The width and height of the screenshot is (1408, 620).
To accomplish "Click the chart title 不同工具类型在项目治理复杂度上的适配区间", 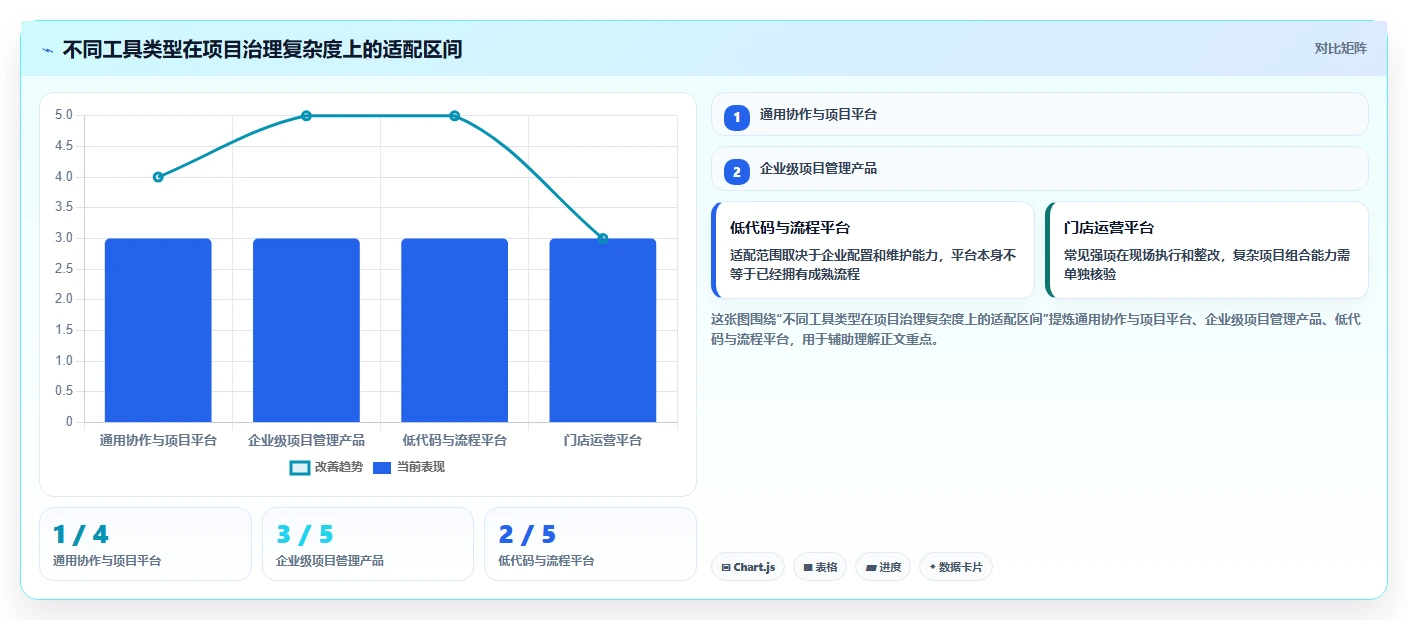I will coord(262,49).
